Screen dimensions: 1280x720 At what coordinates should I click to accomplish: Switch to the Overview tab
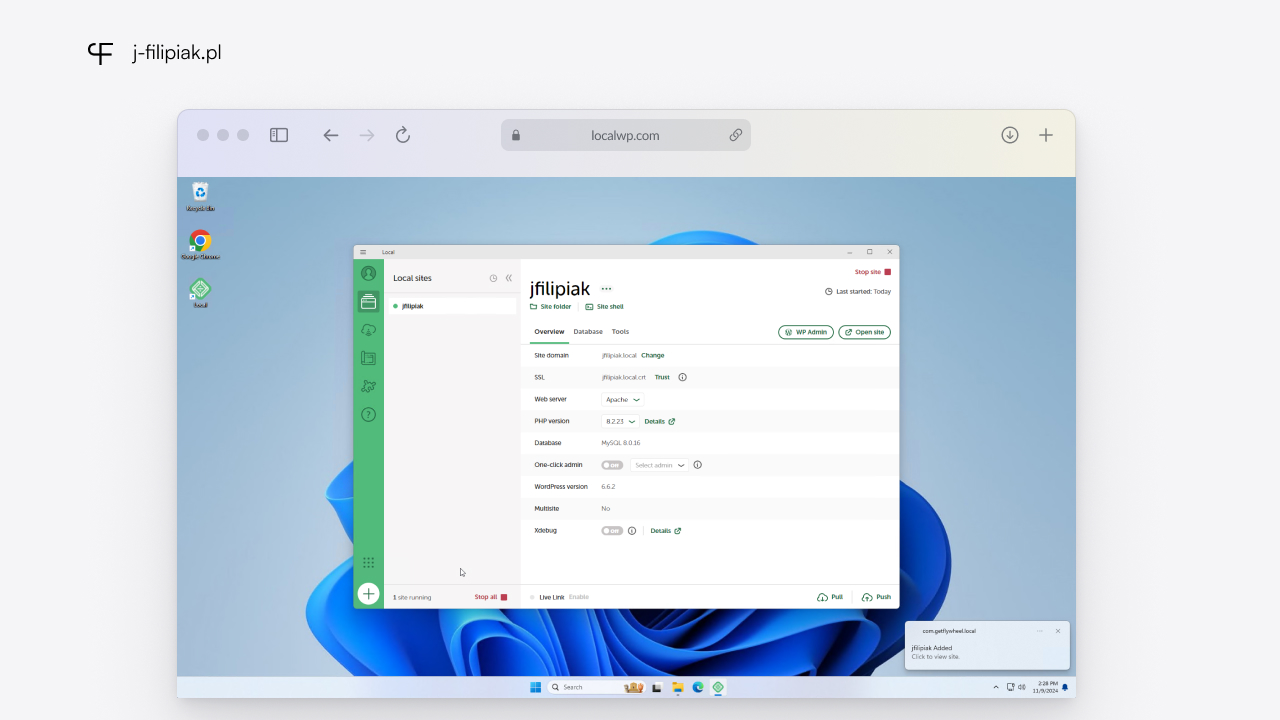549,331
